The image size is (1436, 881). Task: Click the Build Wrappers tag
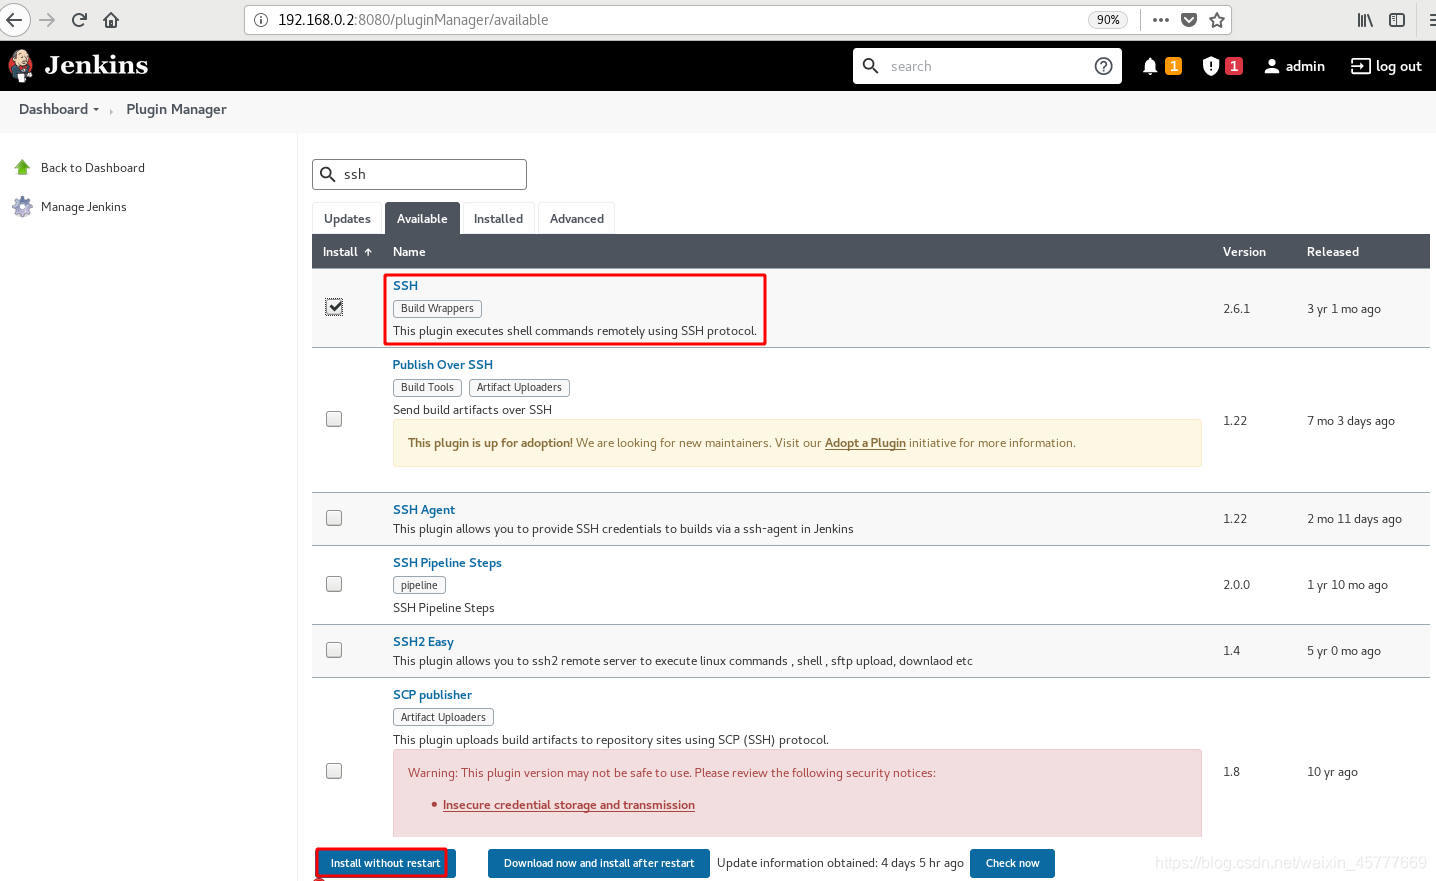[x=437, y=309]
